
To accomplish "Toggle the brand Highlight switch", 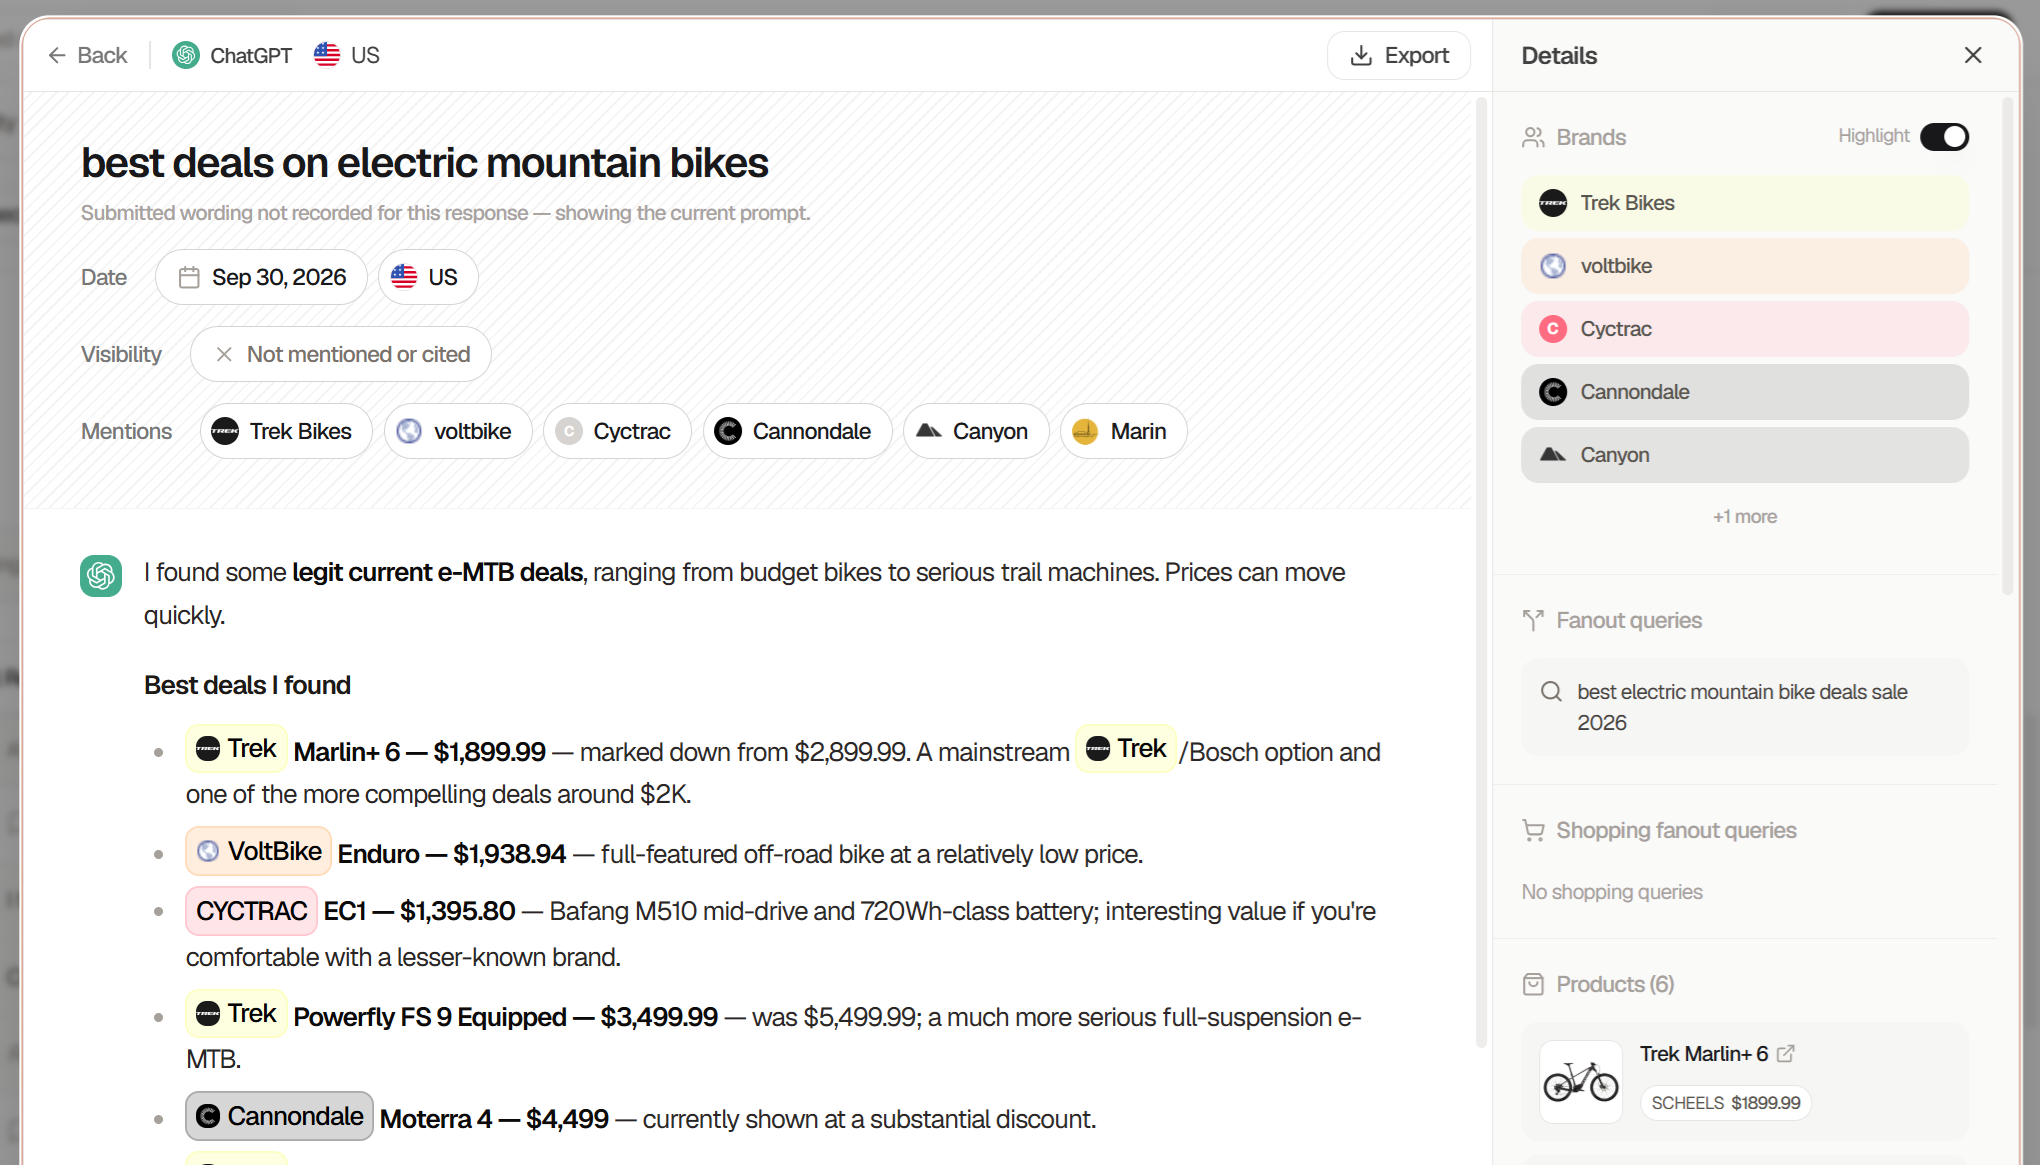I will click(1944, 136).
